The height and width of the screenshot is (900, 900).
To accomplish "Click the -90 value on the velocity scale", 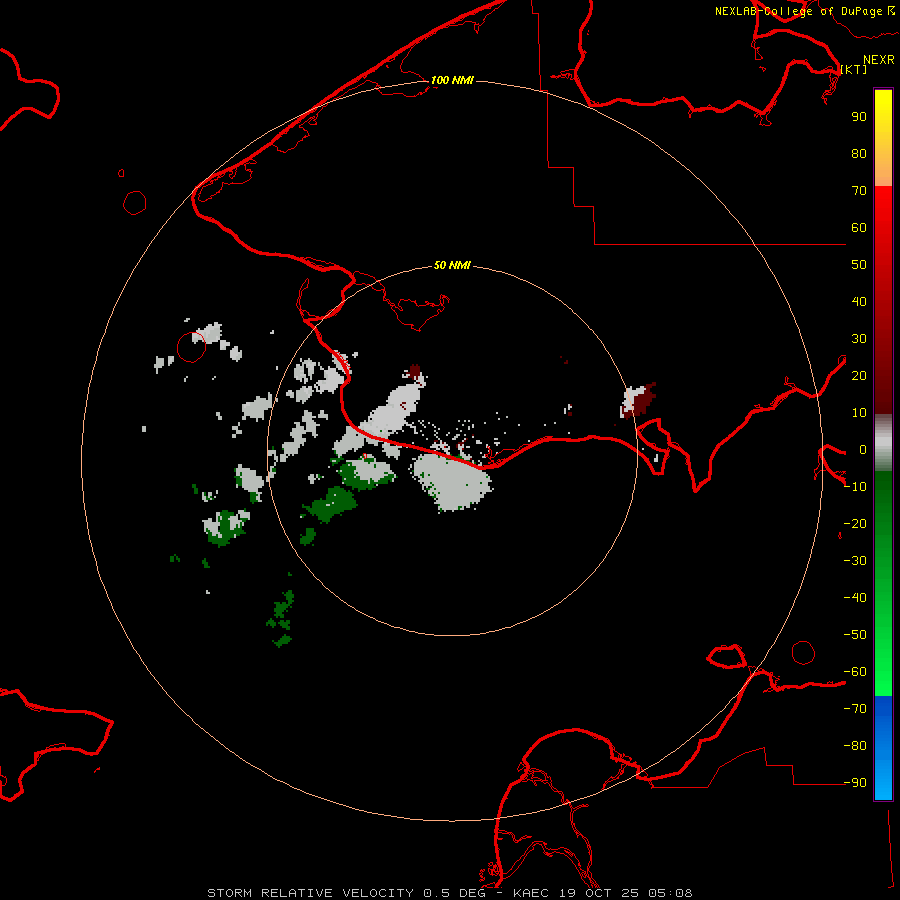I will coord(855,783).
